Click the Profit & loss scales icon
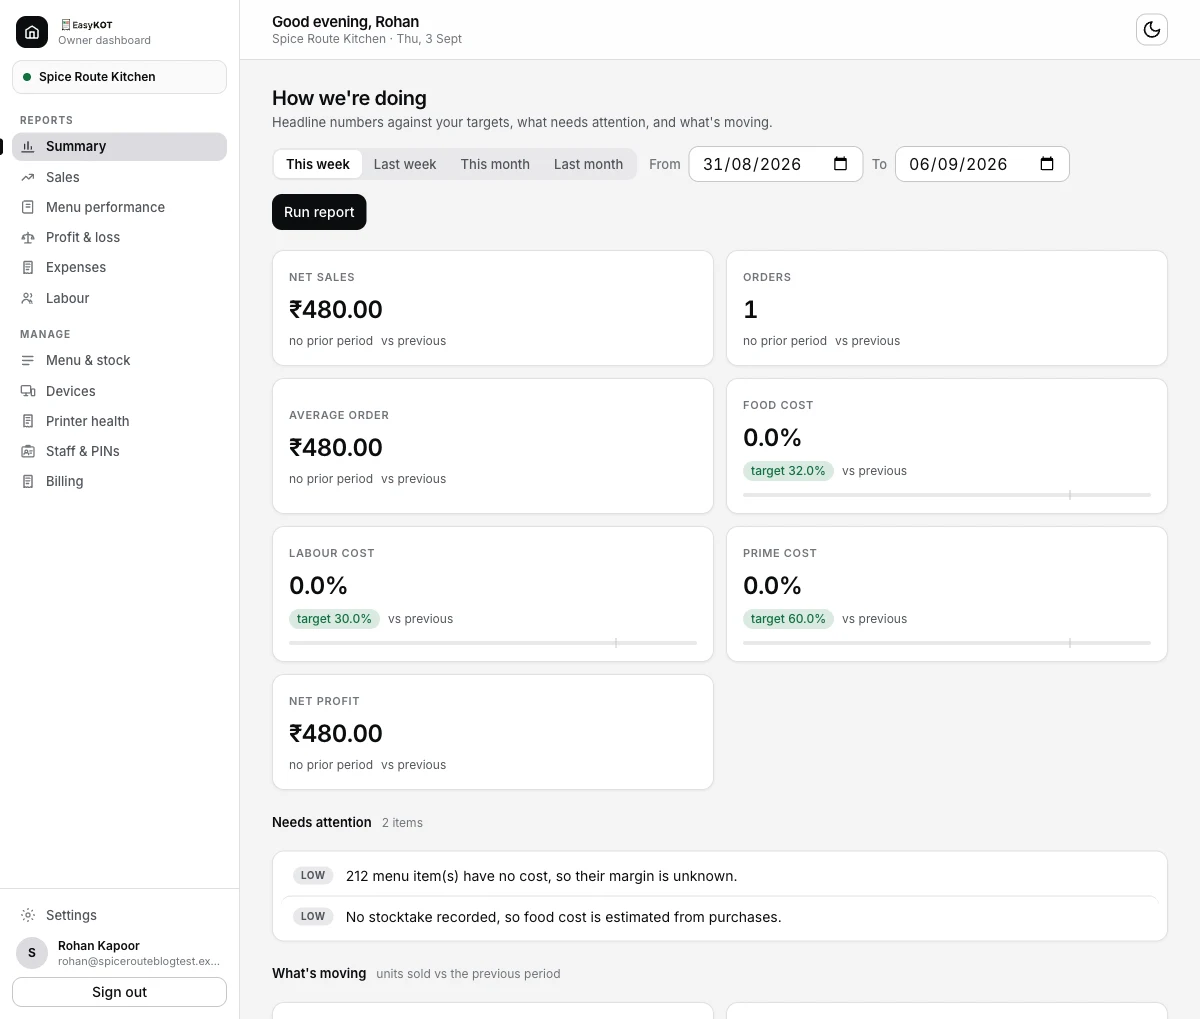The width and height of the screenshot is (1200, 1019). pyautogui.click(x=28, y=237)
